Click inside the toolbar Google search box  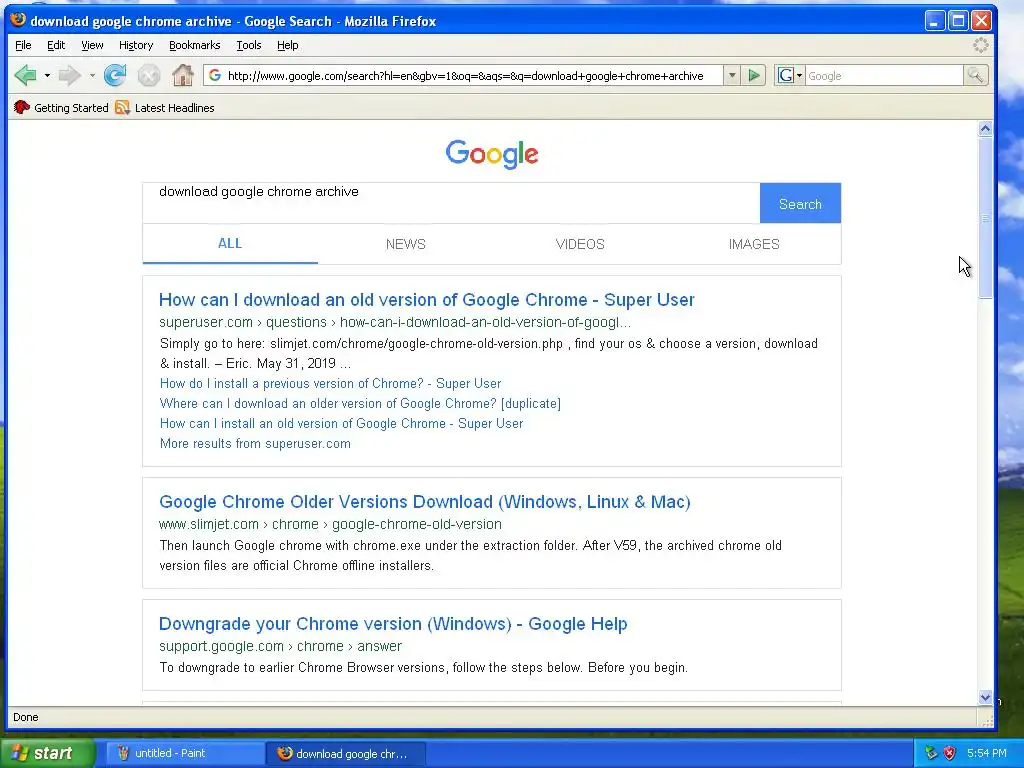click(x=884, y=76)
